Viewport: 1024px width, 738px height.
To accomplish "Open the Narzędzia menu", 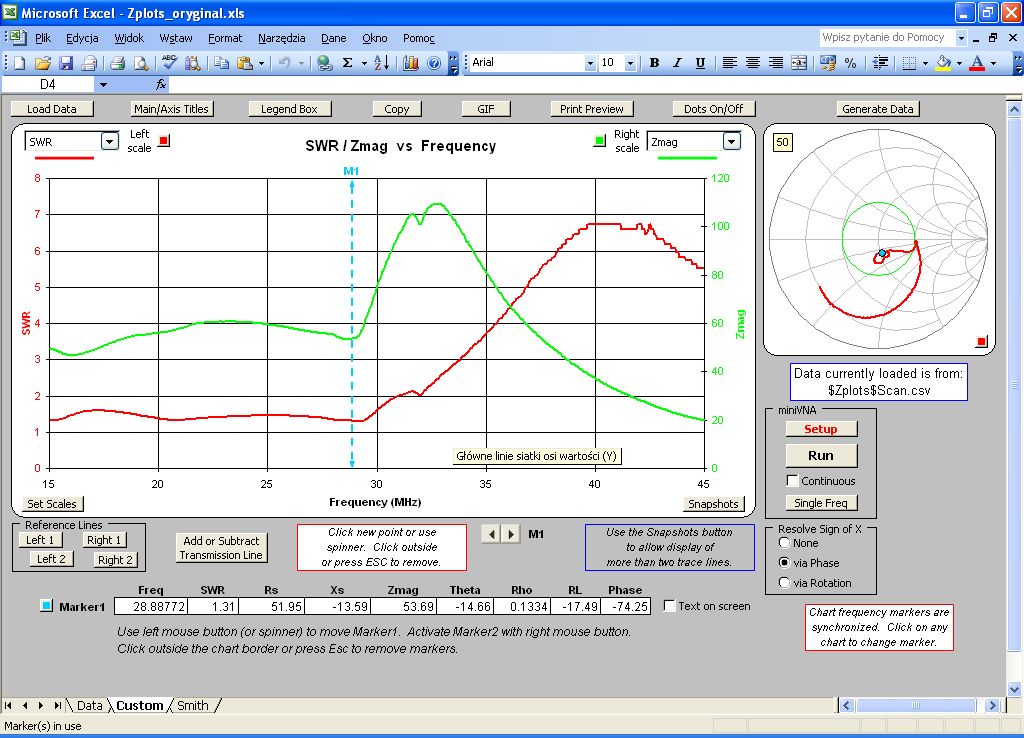I will (x=281, y=38).
